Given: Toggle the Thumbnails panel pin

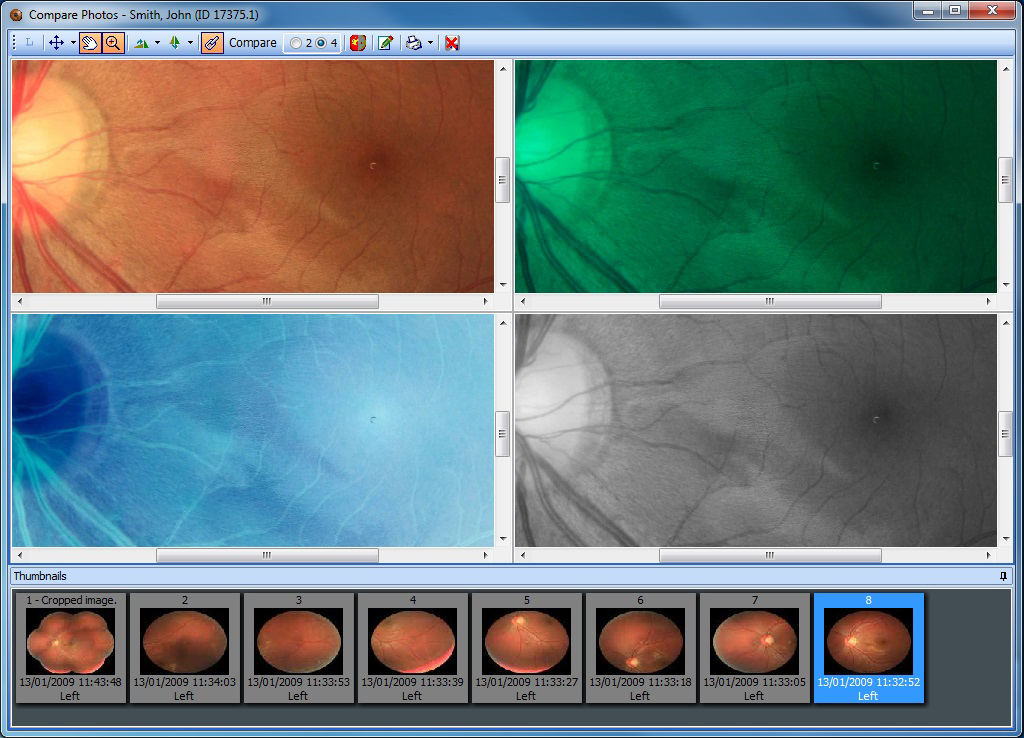Looking at the screenshot, I should pyautogui.click(x=1003, y=576).
